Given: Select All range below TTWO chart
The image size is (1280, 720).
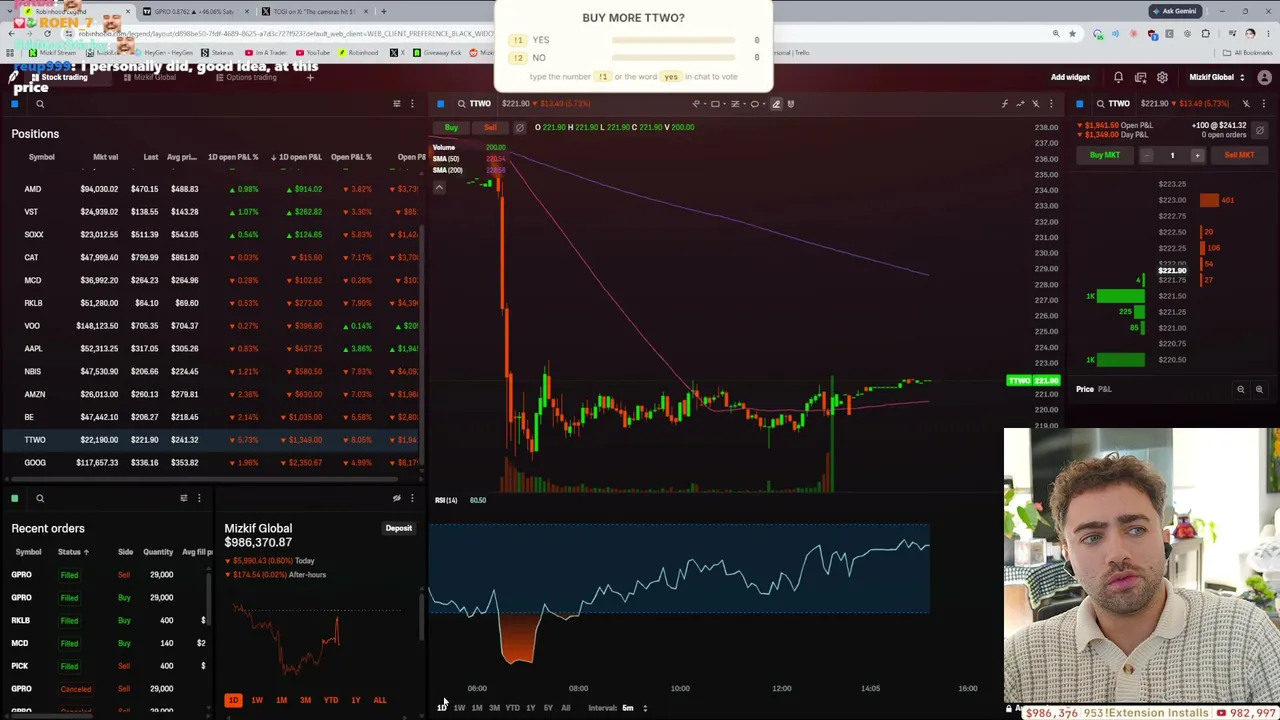Looking at the screenshot, I should coord(566,708).
